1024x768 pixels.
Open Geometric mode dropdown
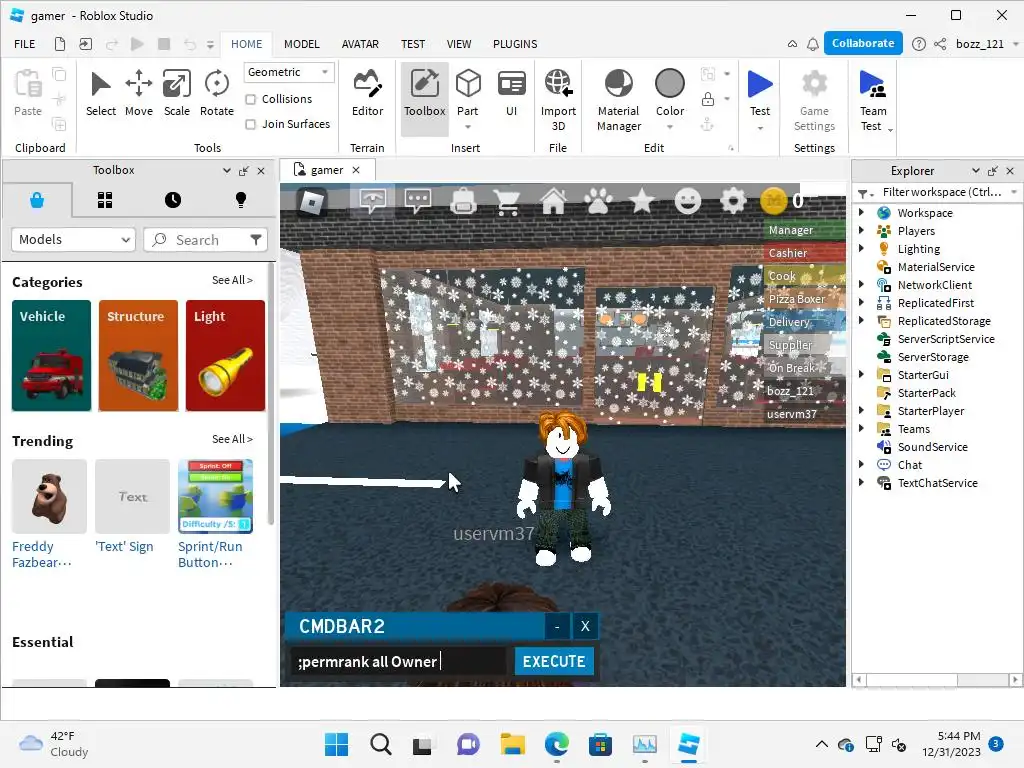coord(289,72)
